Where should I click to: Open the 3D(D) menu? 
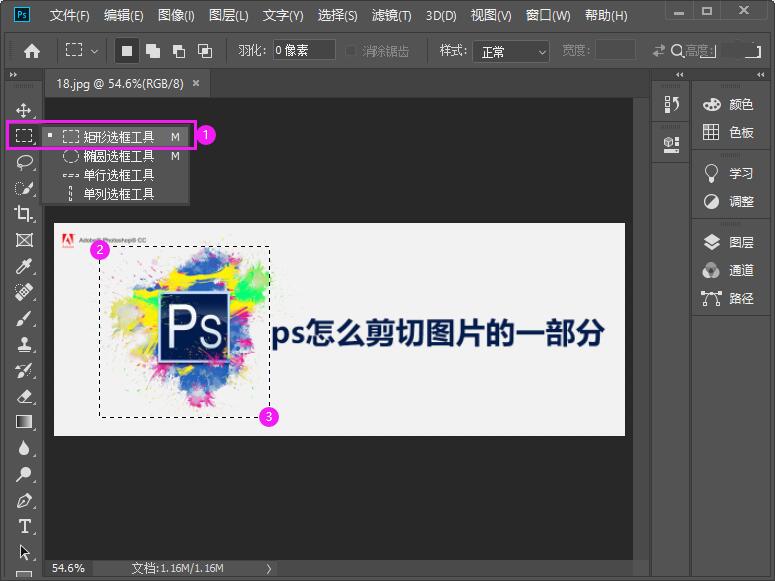[441, 15]
